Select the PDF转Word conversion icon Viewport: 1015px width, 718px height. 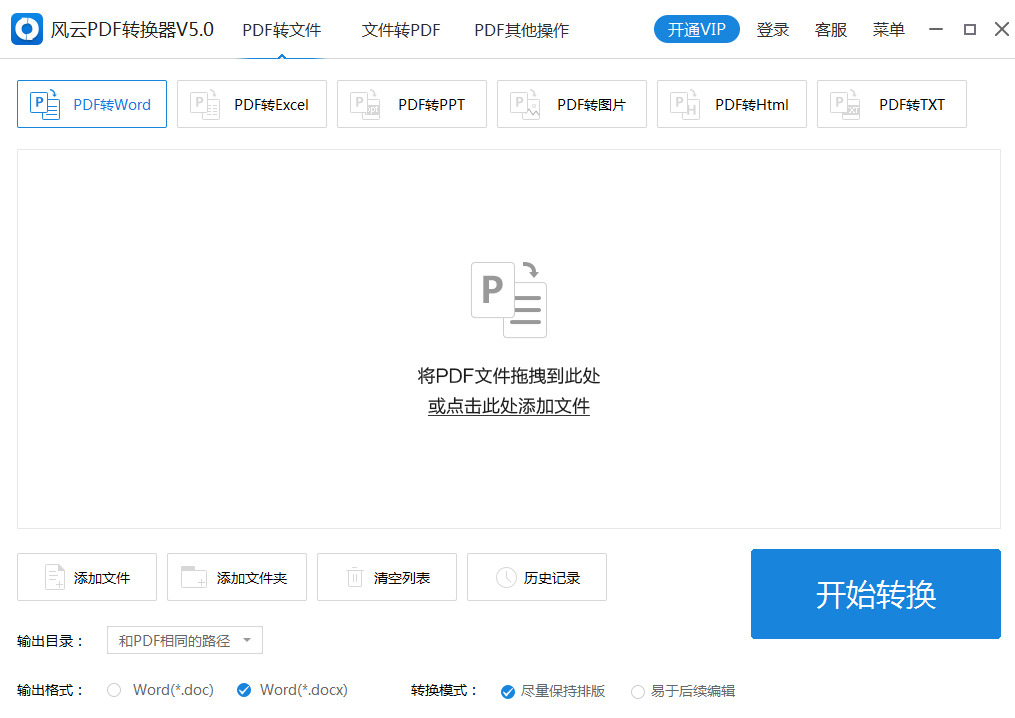click(x=45, y=104)
